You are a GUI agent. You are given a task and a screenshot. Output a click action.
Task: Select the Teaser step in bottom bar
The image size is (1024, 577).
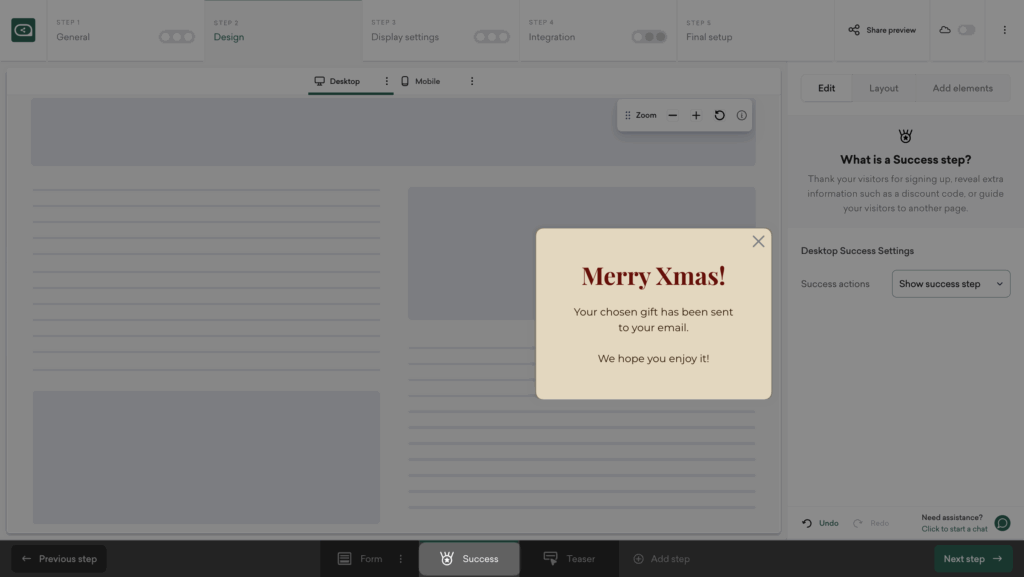(569, 559)
